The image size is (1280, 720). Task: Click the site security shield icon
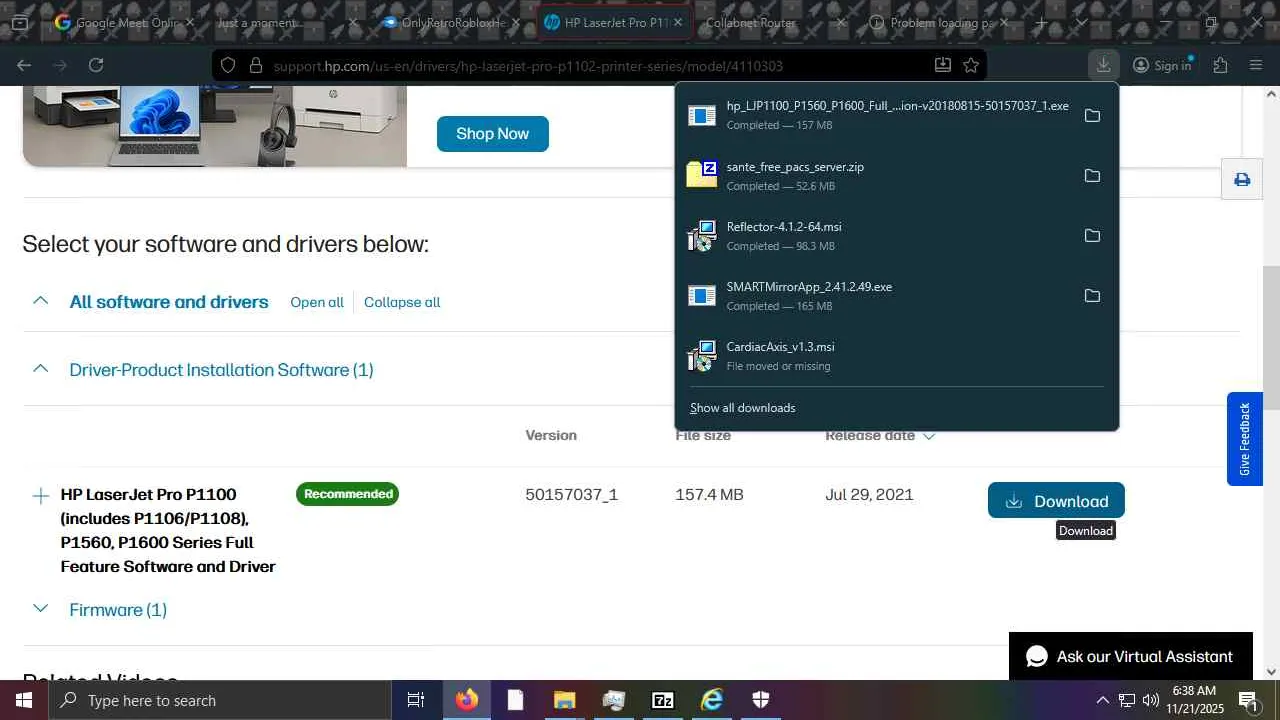click(228, 65)
